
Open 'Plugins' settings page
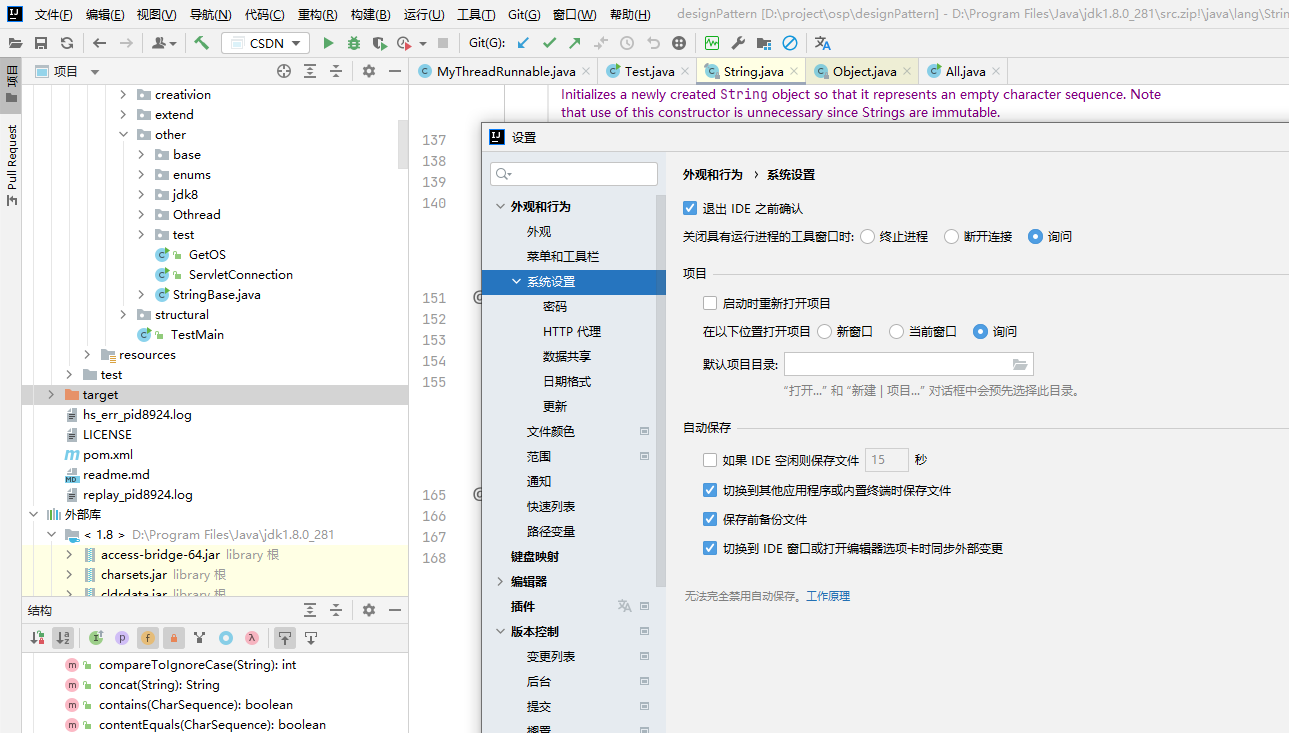point(523,606)
